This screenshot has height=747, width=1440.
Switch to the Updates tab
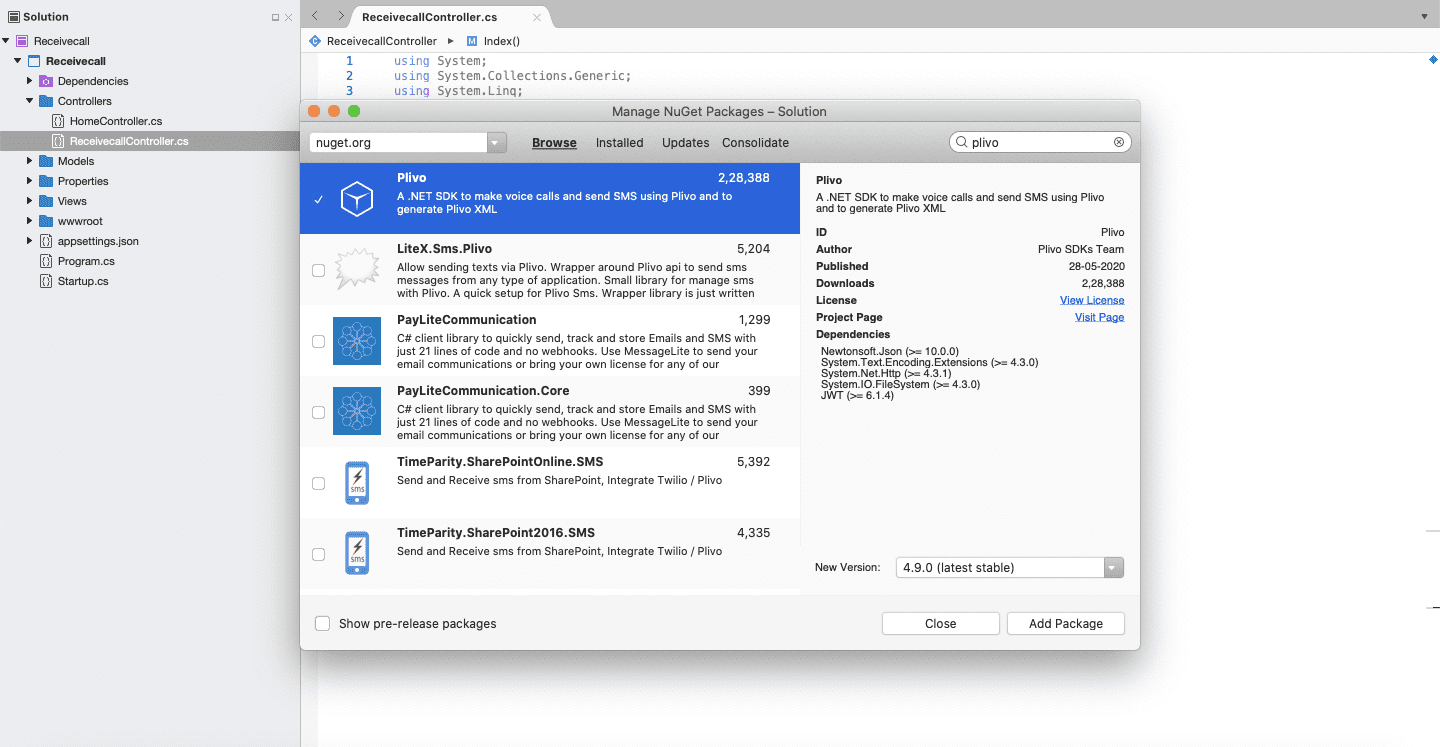click(685, 142)
